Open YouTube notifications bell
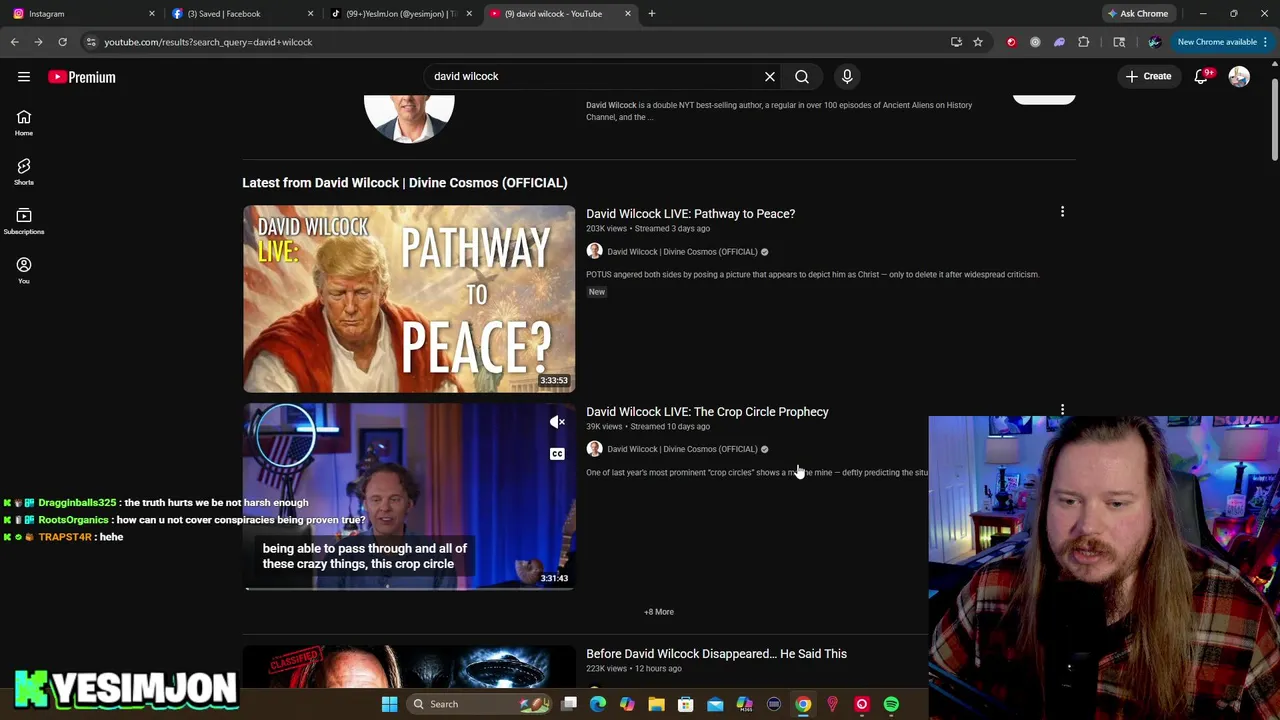Screen dimensions: 1280x720 click(x=1201, y=77)
